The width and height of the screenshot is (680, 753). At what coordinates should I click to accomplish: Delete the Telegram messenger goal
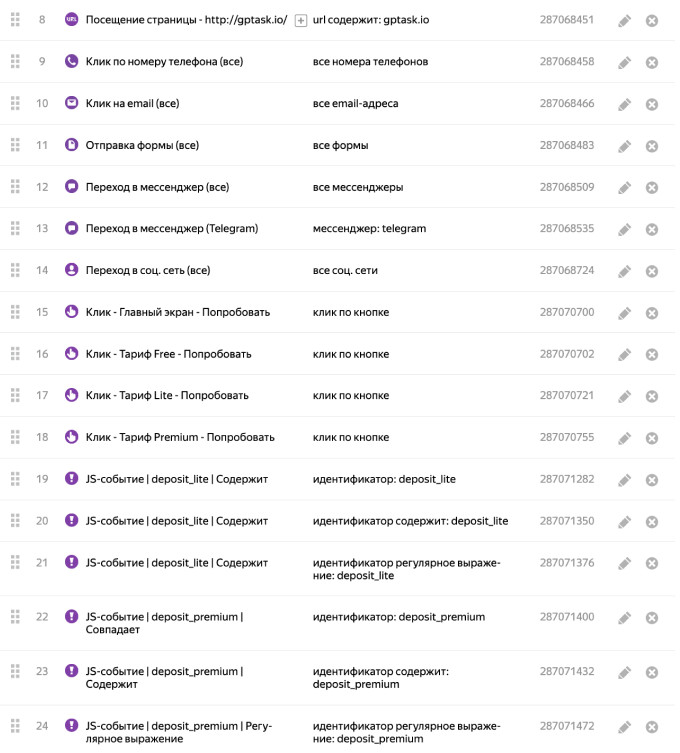652,229
